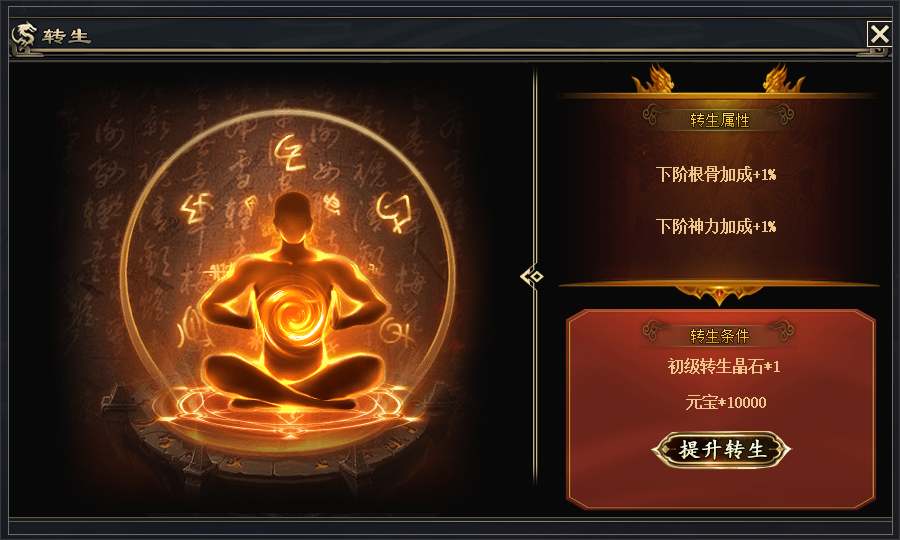The image size is (900, 540).
Task: Click the left golden flame dragon ornament
Action: 653,79
